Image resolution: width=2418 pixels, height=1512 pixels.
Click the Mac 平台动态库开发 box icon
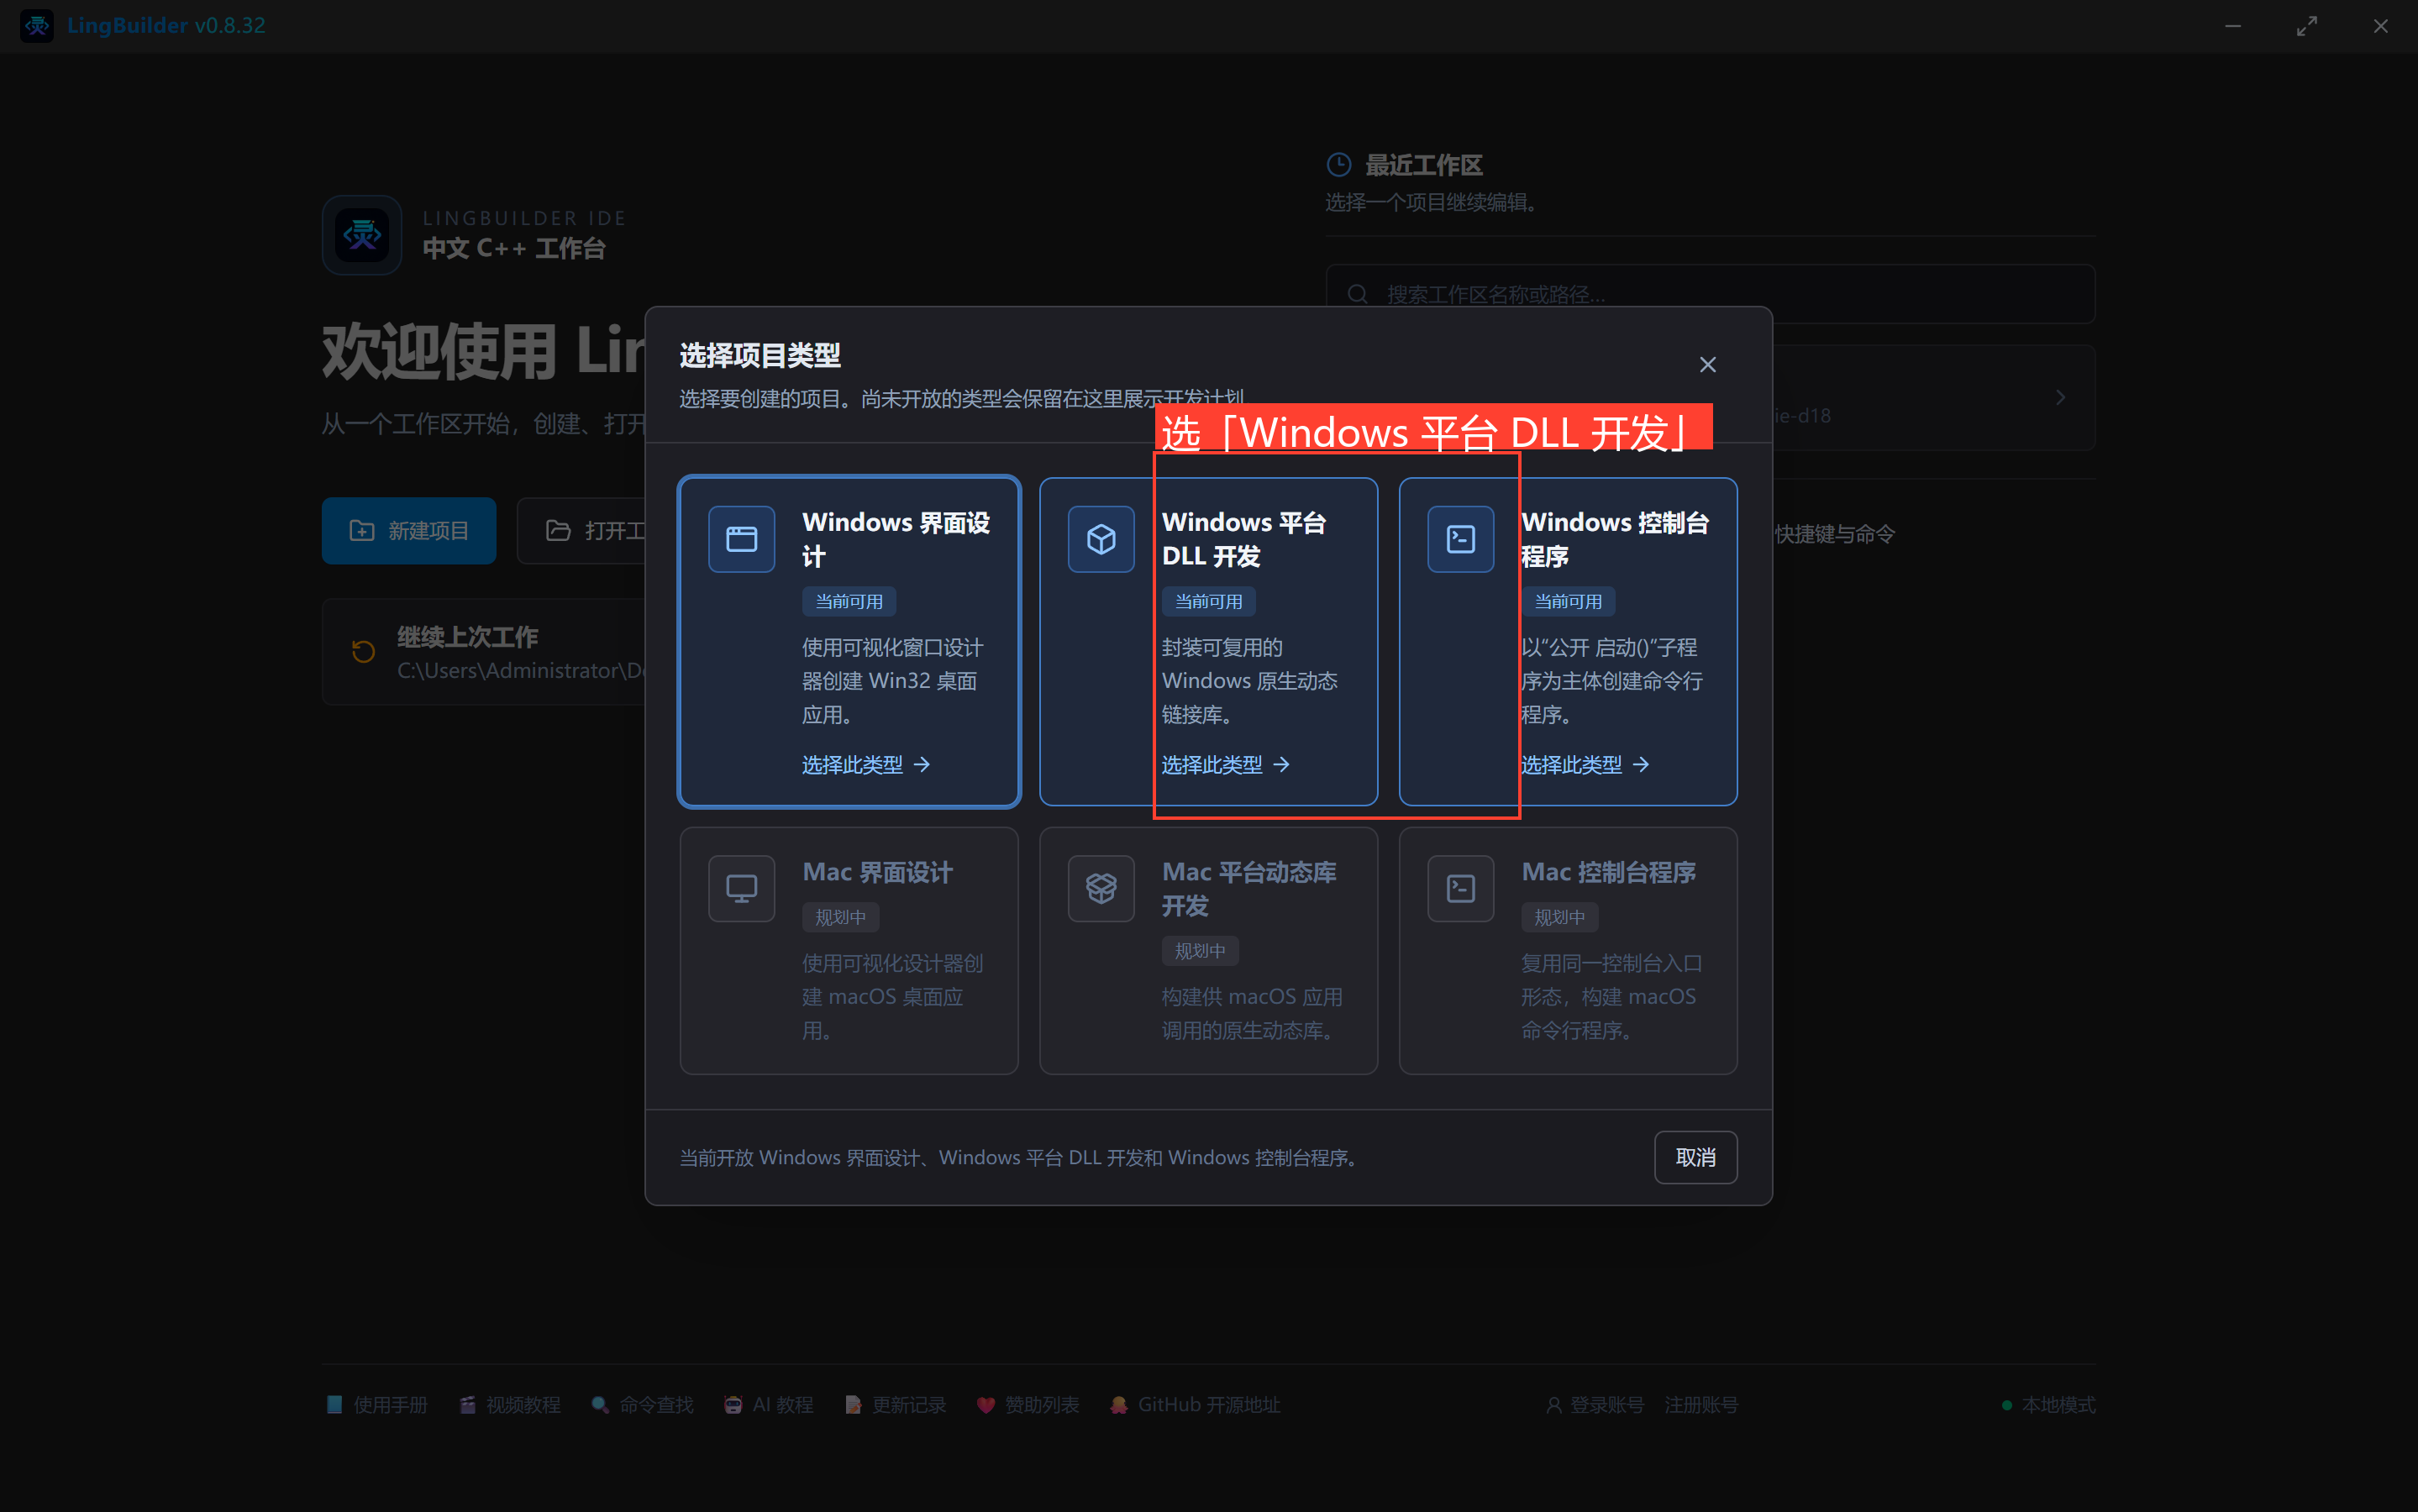pyautogui.click(x=1101, y=888)
